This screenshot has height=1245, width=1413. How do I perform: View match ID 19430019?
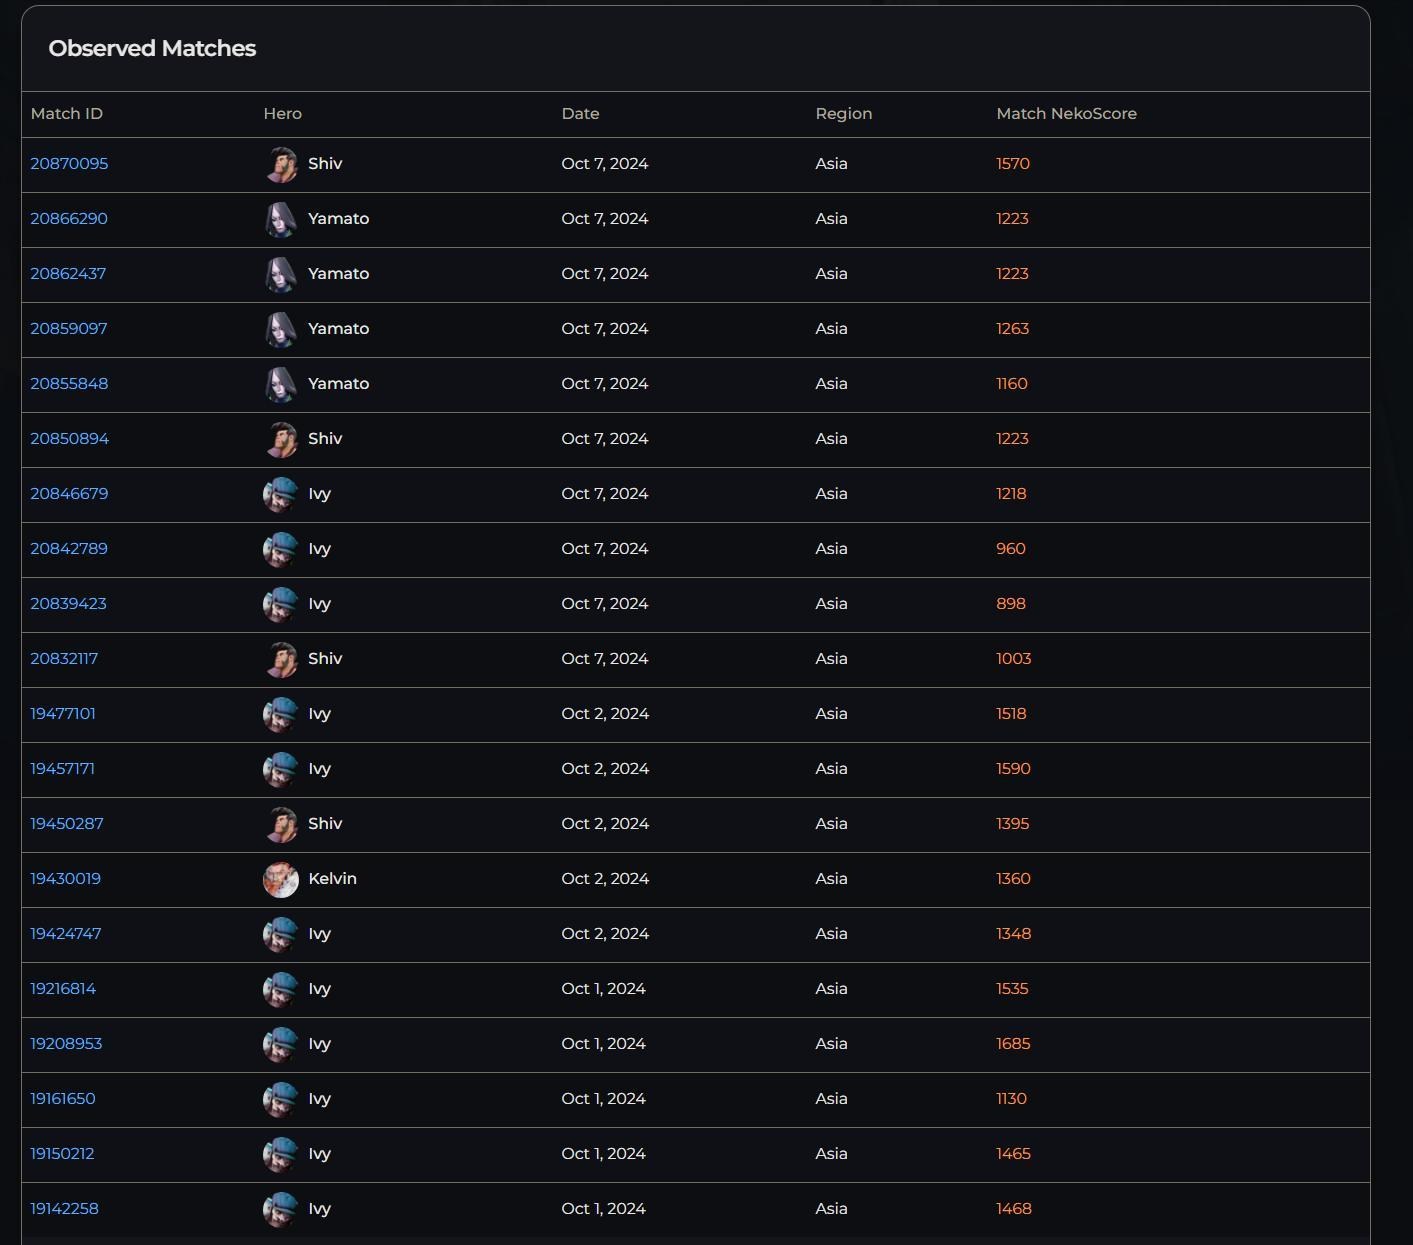tap(65, 879)
